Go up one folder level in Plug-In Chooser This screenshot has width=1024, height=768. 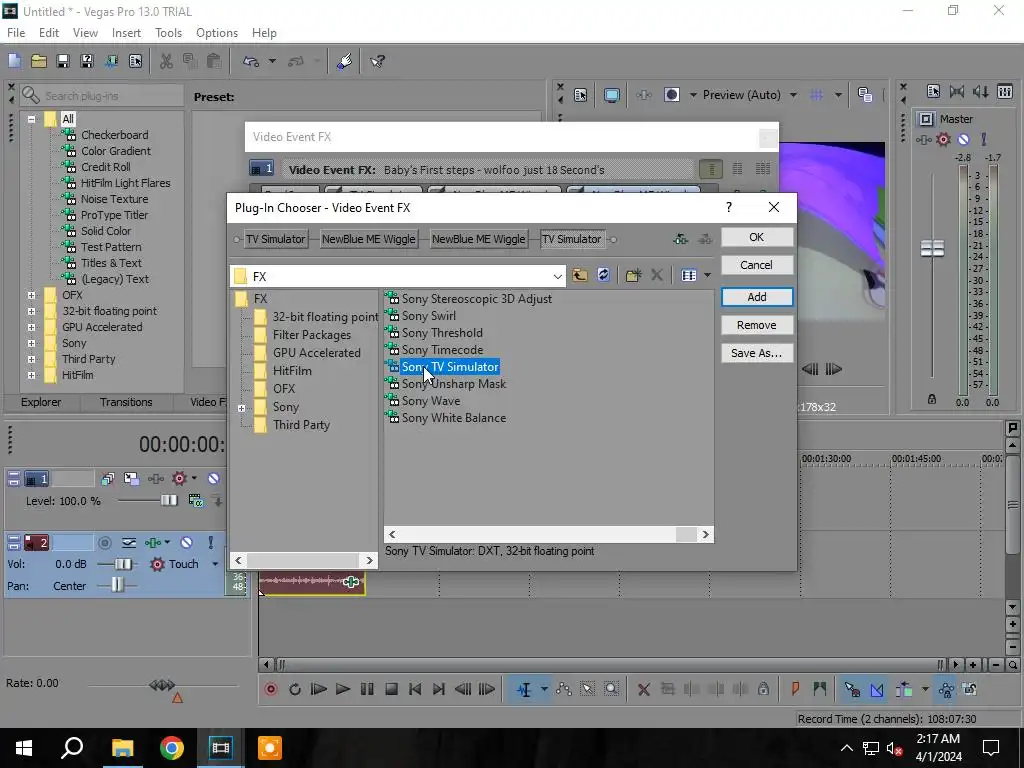coord(579,276)
